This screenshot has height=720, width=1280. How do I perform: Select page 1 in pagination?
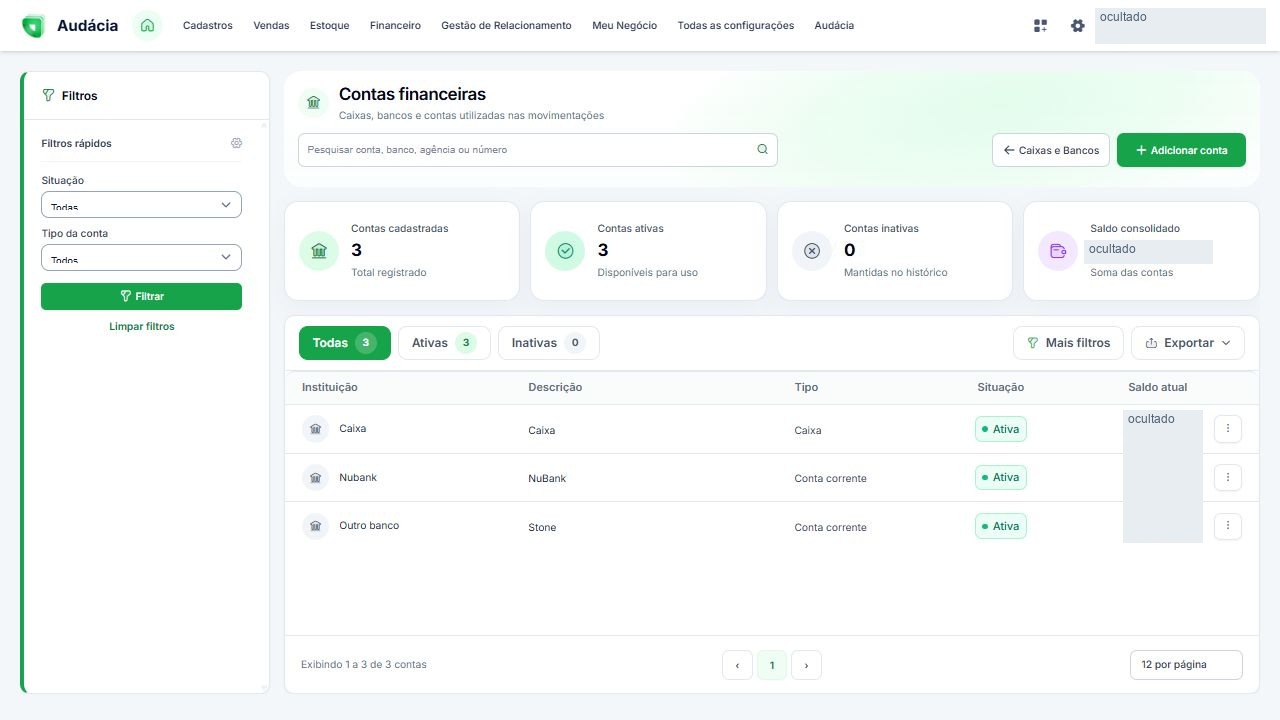tap(772, 665)
